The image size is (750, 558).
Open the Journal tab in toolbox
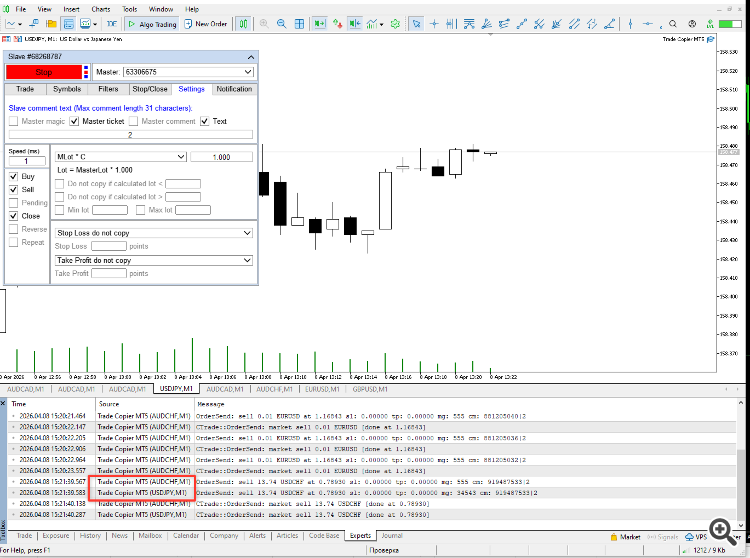coord(392,536)
